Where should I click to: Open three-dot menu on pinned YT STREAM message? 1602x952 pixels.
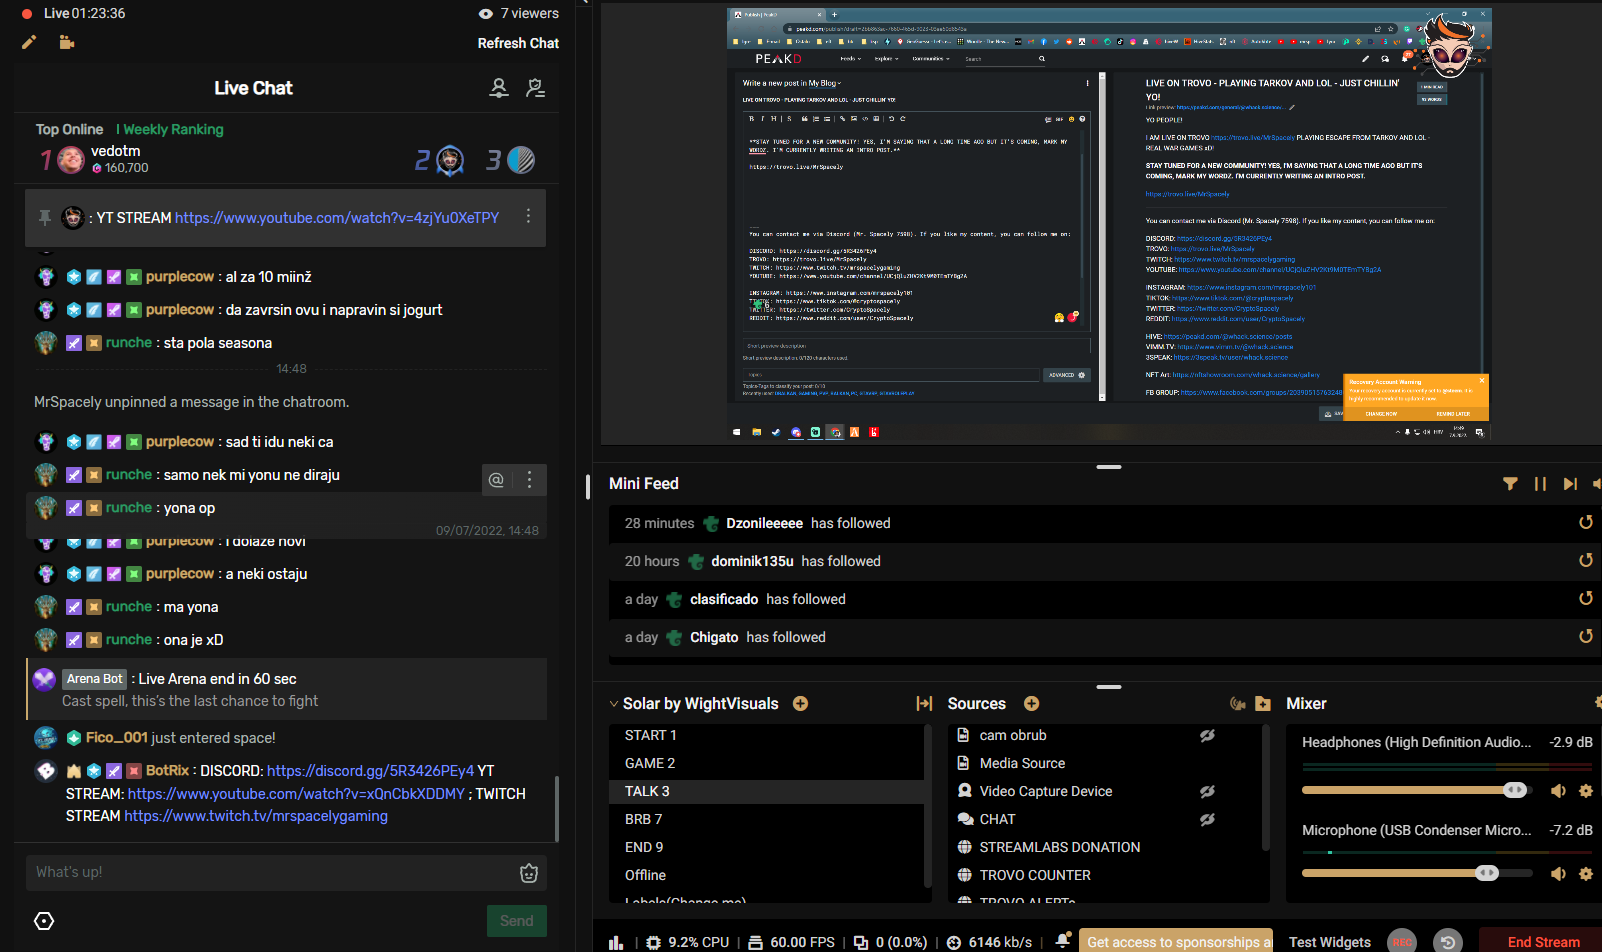pos(528,216)
